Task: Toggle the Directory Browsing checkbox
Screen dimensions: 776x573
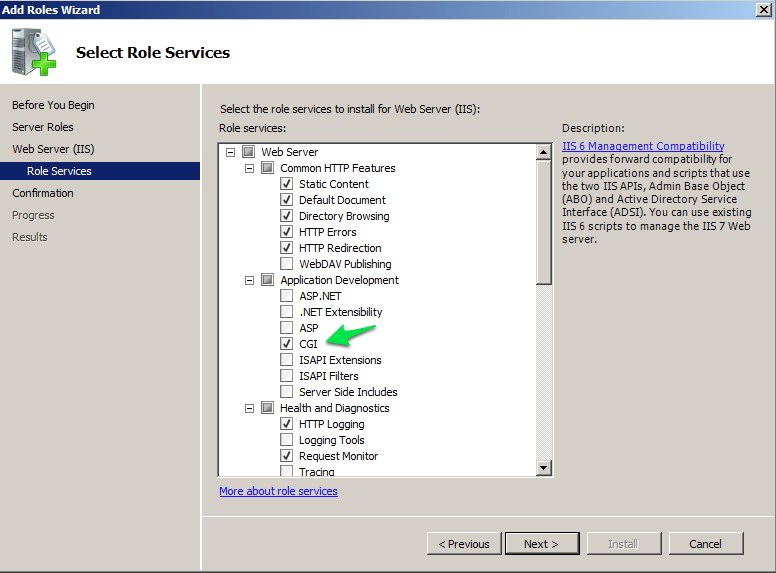Action: click(x=287, y=216)
